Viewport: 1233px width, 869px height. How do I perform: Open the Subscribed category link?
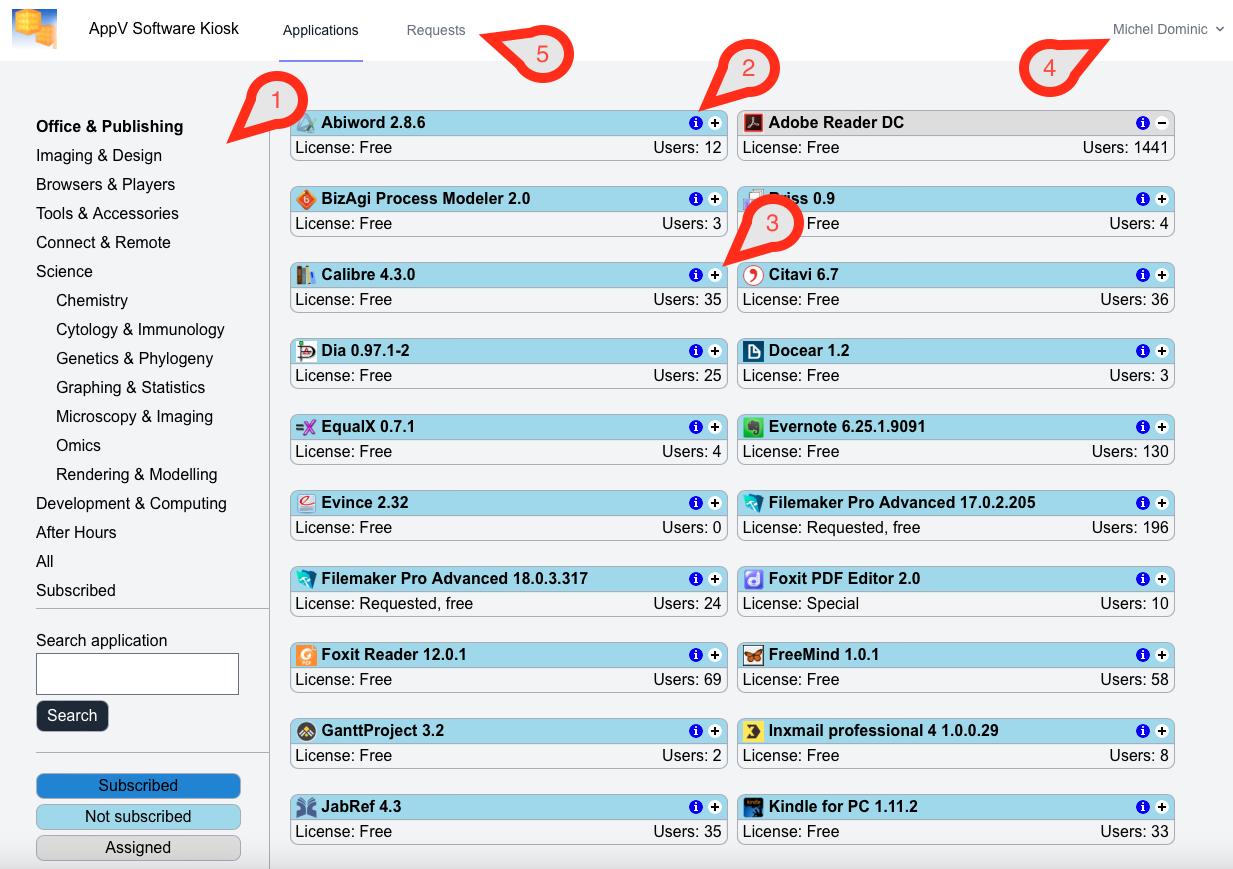(76, 590)
